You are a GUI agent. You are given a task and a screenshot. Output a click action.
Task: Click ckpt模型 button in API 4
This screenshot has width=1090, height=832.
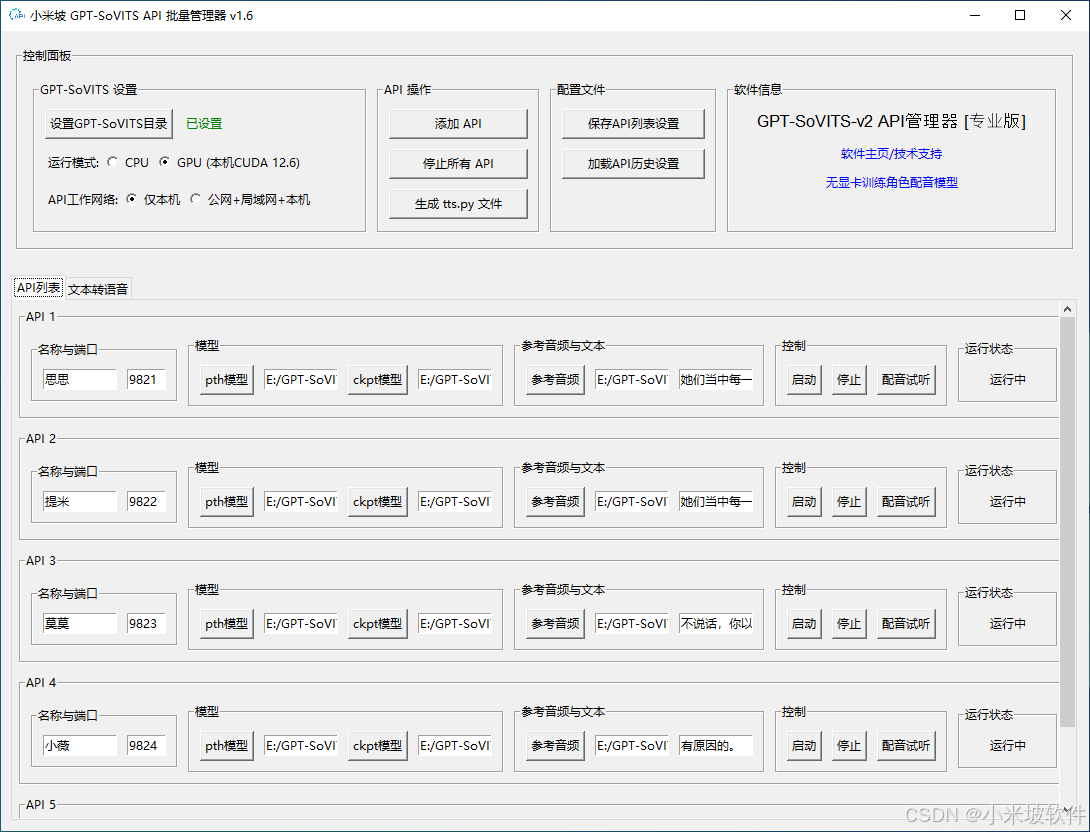pos(377,746)
